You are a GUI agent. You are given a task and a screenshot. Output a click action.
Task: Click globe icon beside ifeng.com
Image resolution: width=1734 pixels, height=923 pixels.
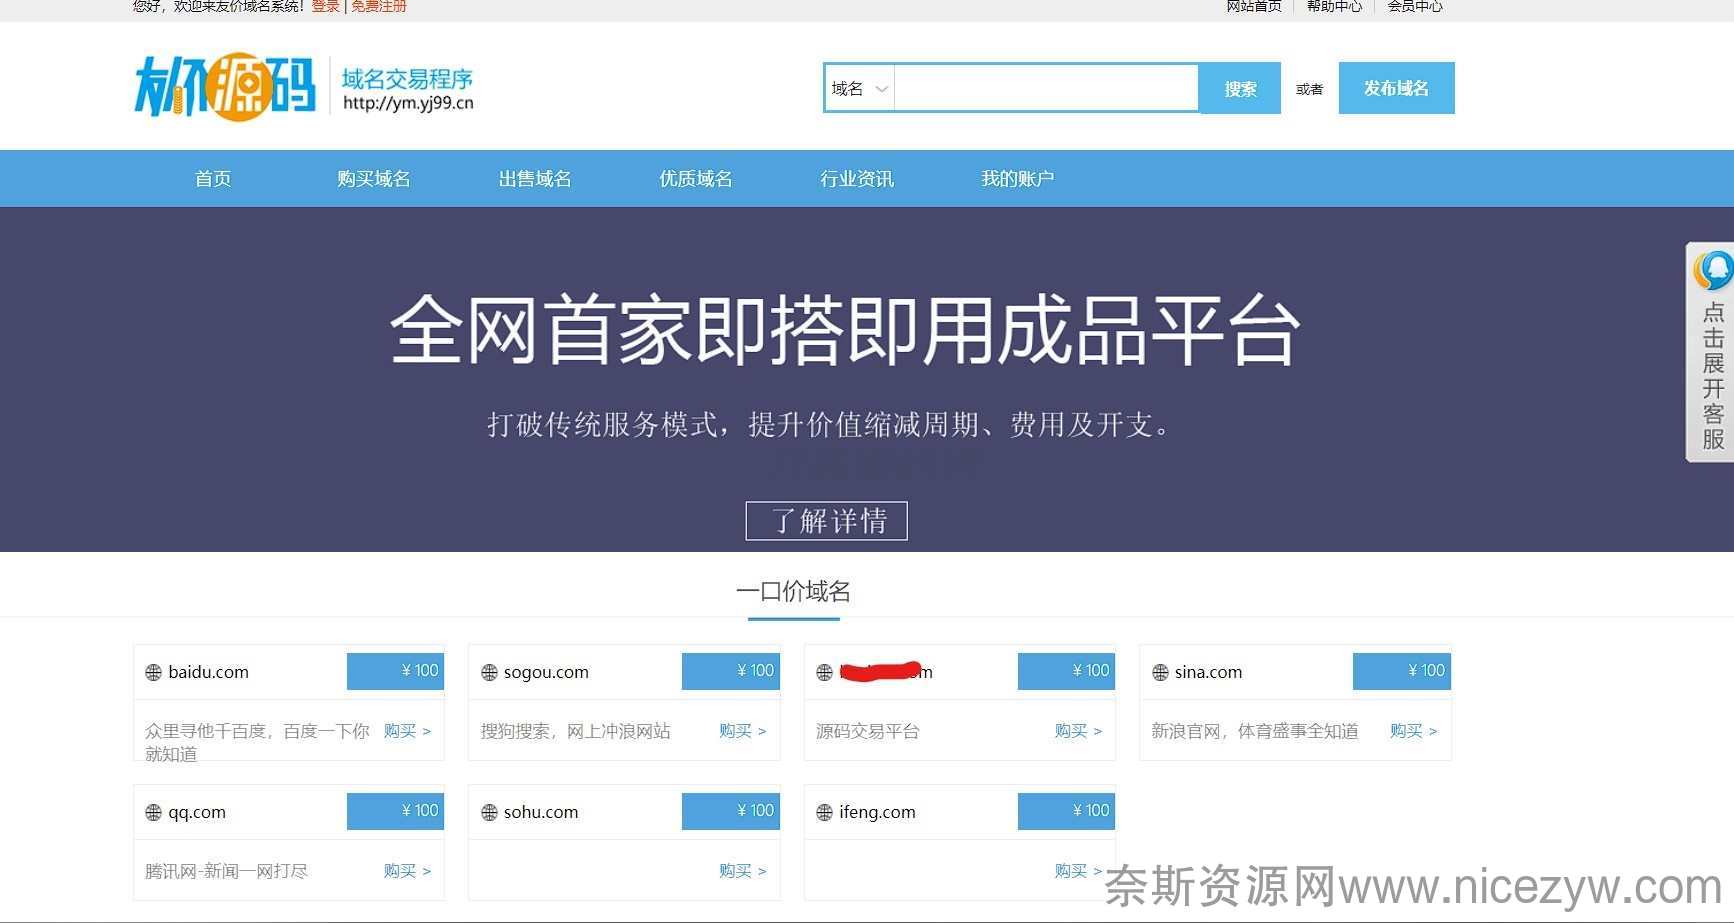point(824,813)
